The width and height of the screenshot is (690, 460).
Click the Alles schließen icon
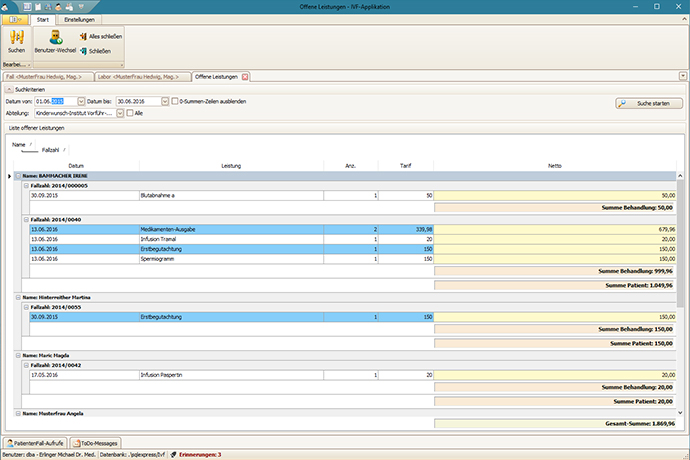83,37
